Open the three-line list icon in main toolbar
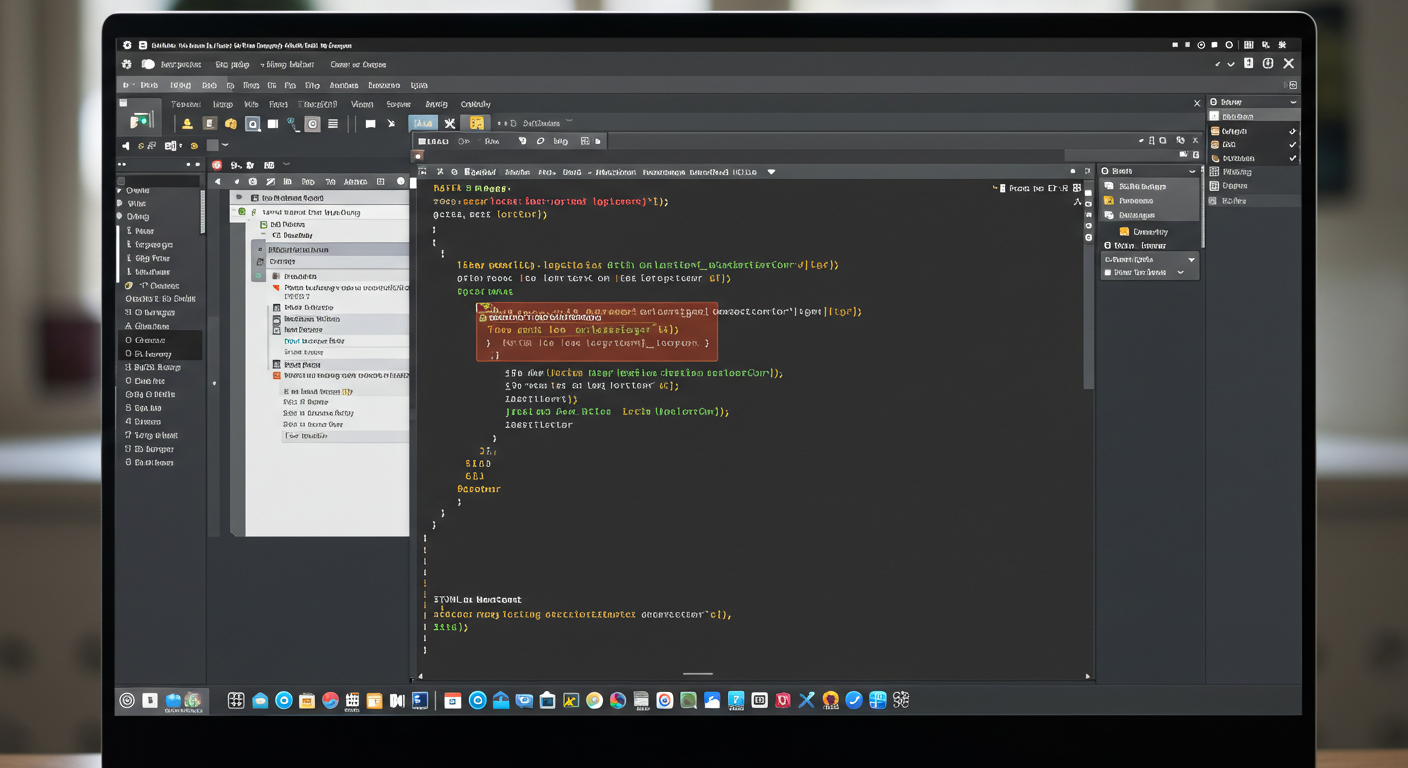 click(333, 124)
